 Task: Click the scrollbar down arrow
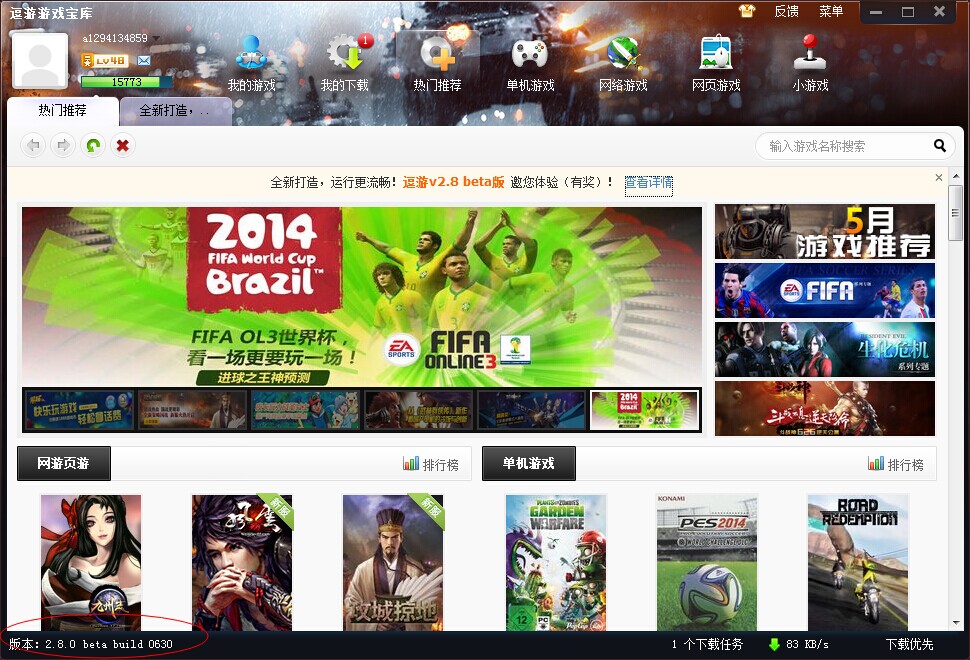(x=956, y=623)
